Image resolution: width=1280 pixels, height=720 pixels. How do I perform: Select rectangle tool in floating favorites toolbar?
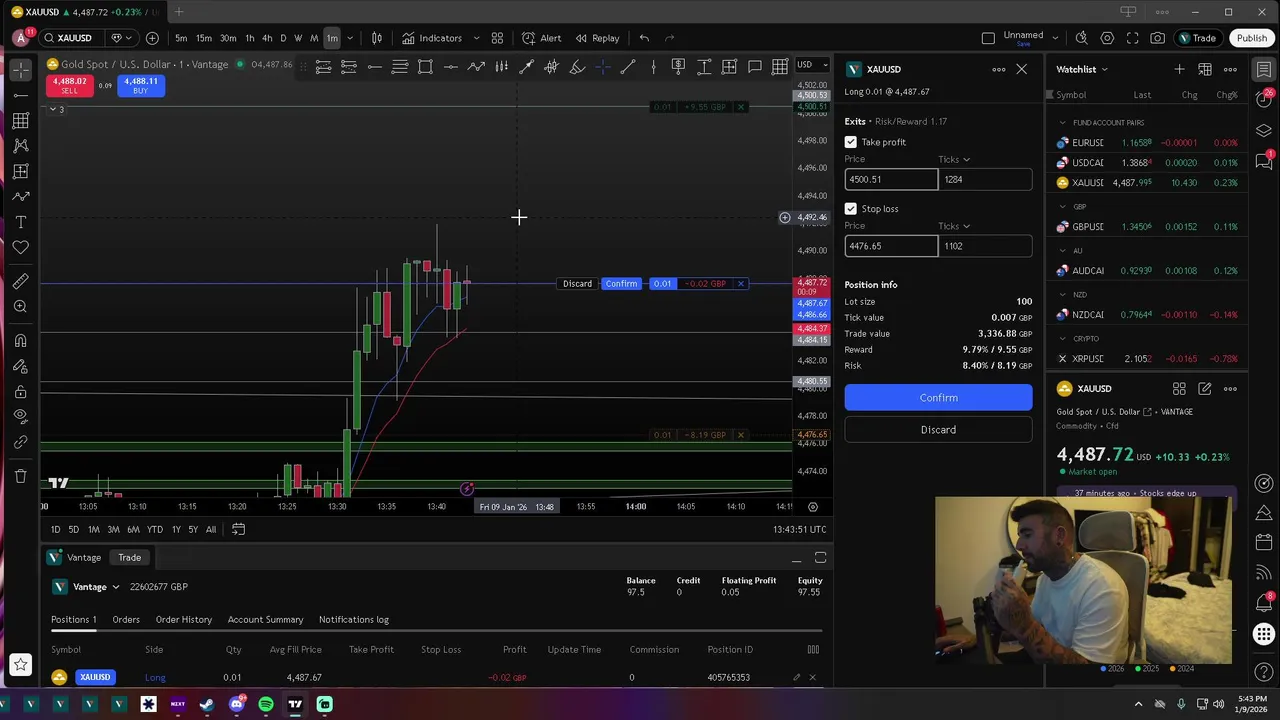(x=425, y=67)
